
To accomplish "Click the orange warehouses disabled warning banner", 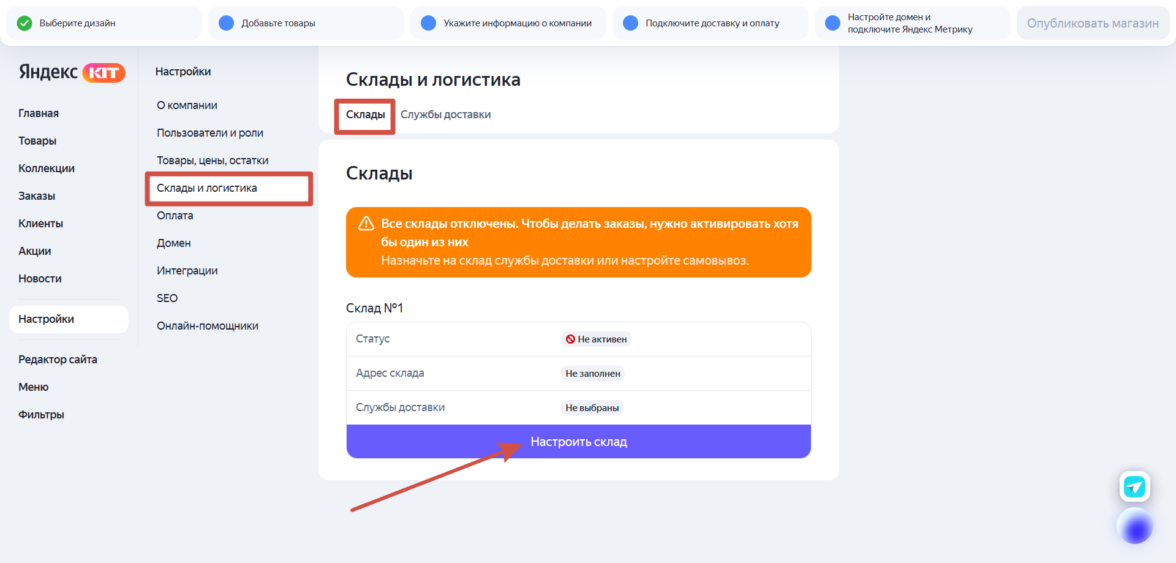I will (x=578, y=242).
